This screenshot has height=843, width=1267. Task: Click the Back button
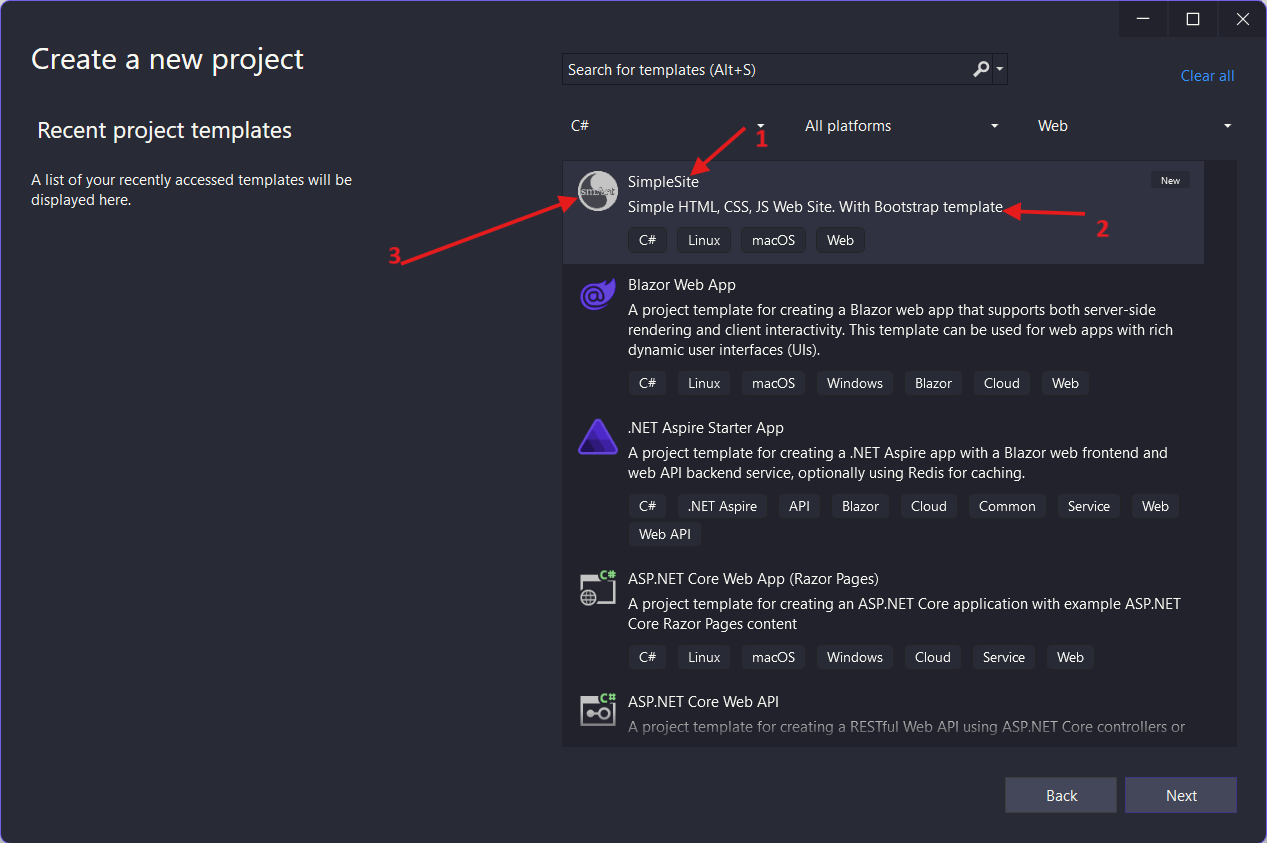(1060, 795)
